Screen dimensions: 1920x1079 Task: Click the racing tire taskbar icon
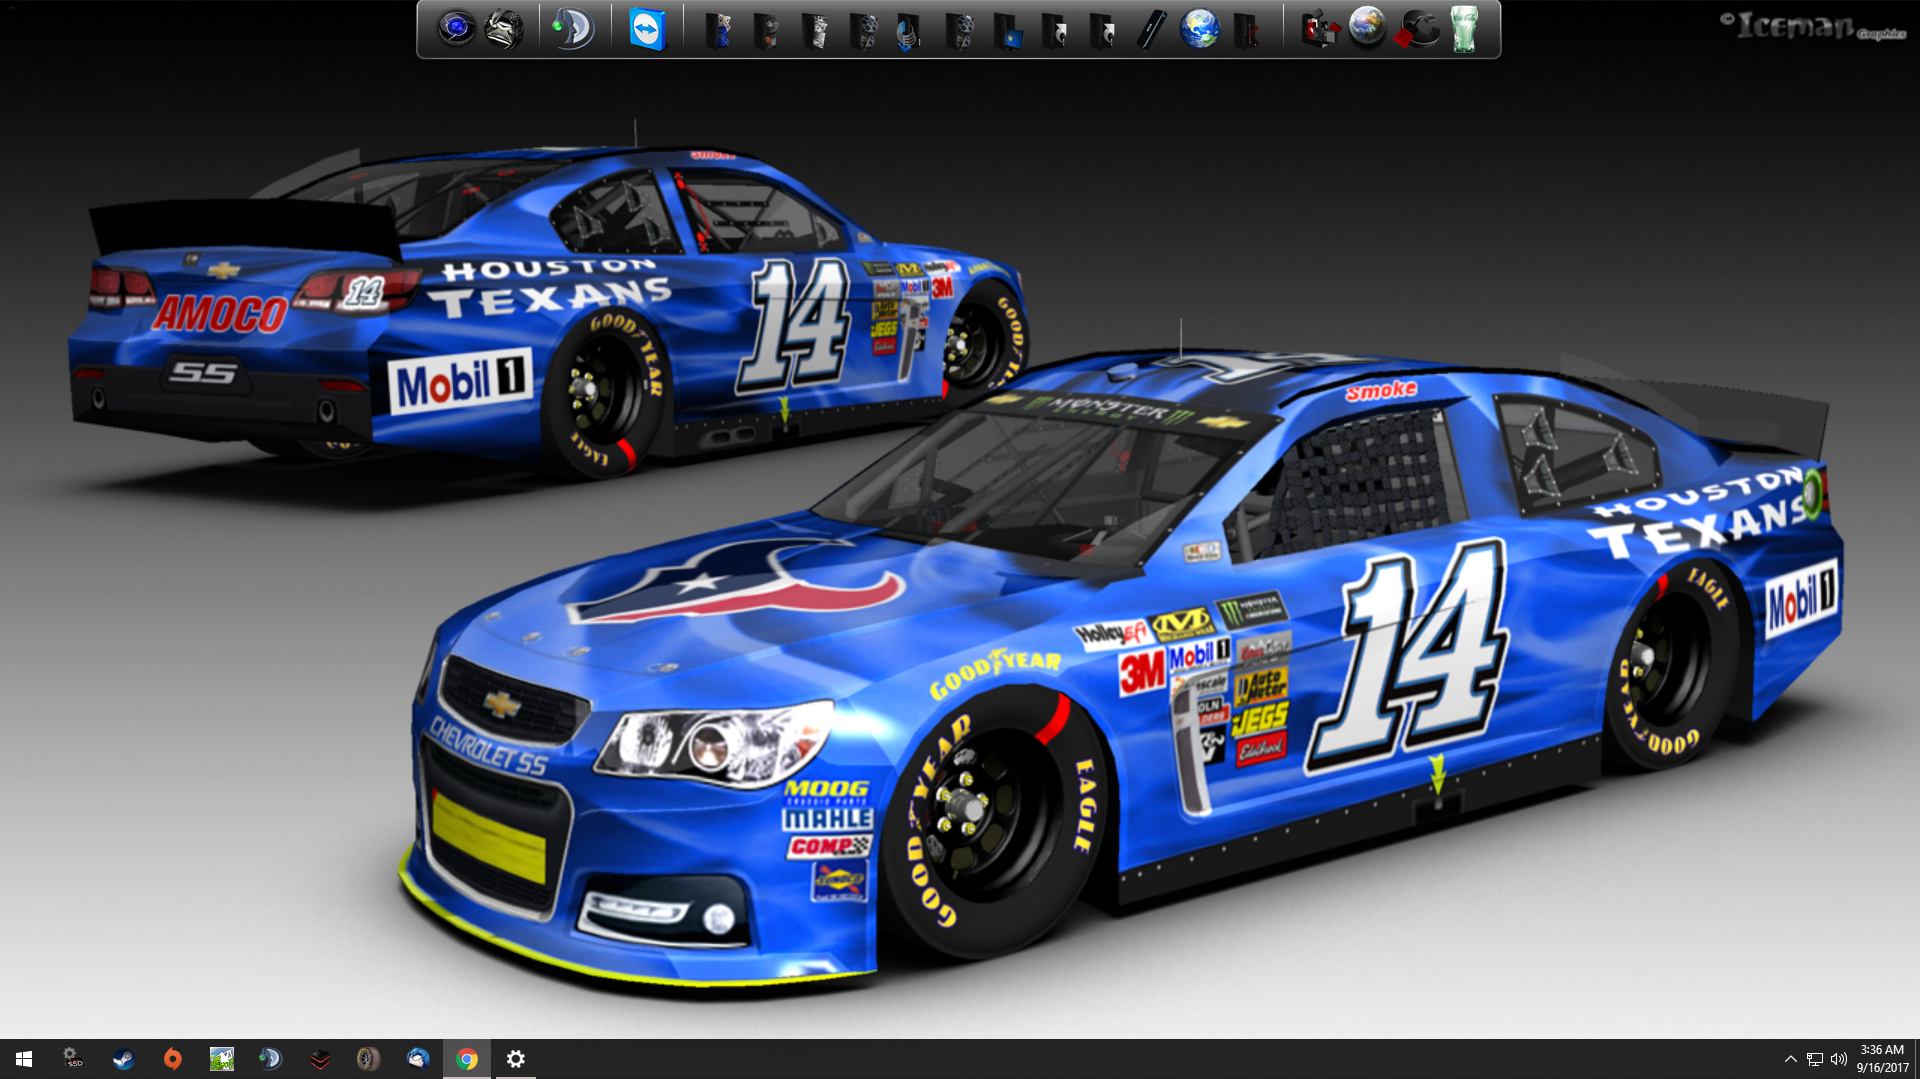coord(368,1059)
